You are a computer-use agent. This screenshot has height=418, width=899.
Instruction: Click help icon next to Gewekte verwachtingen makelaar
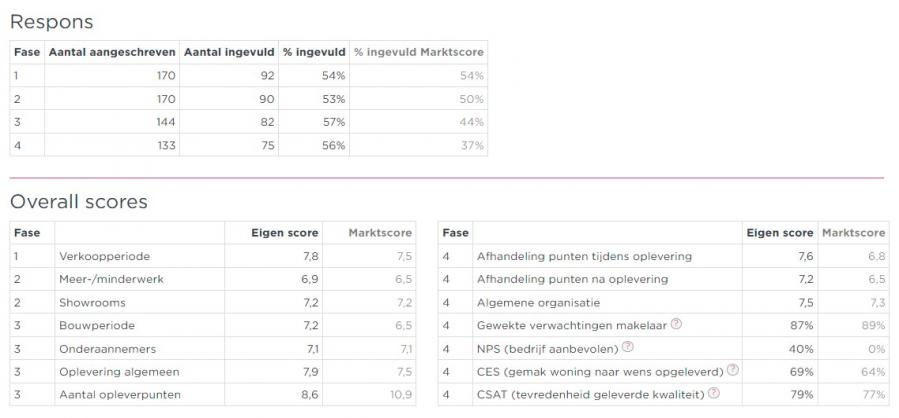676,324
